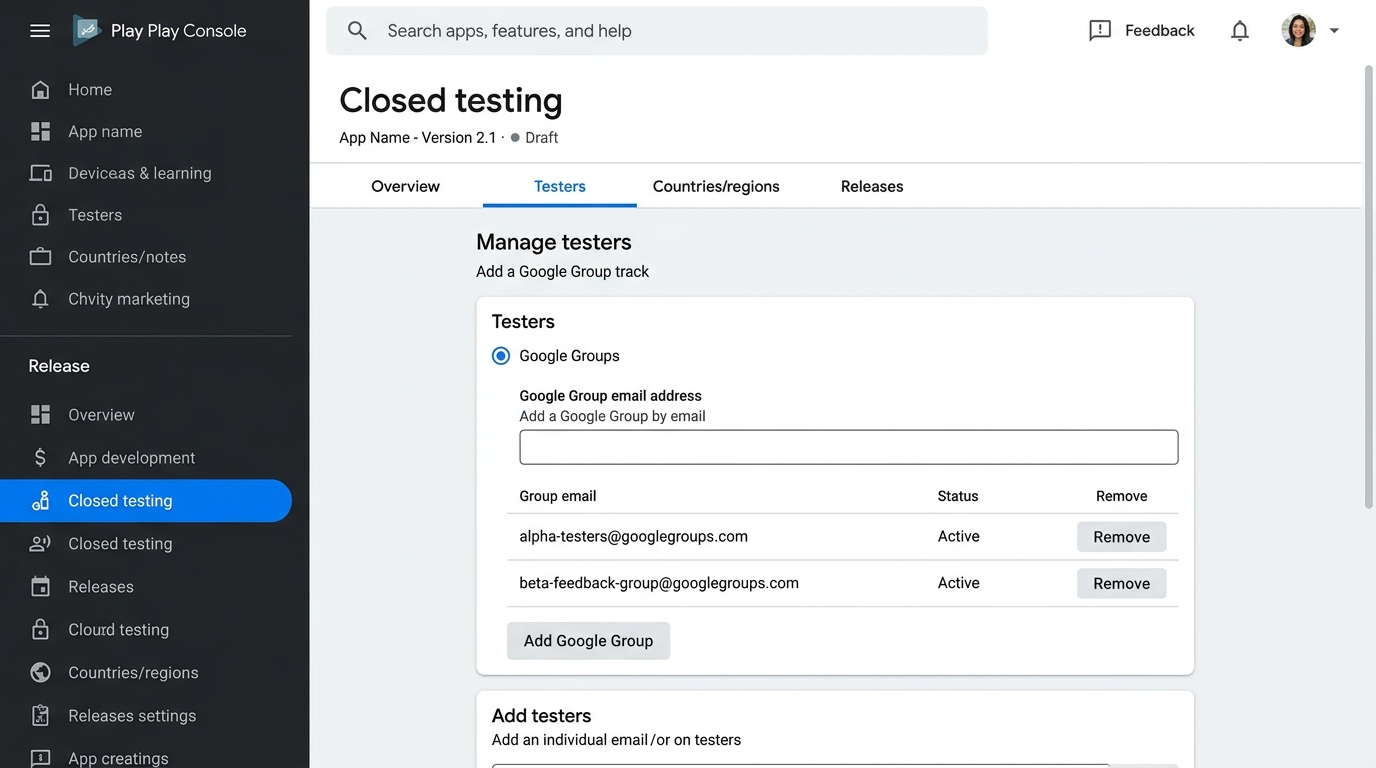The width and height of the screenshot is (1376, 768).
Task: Click App Name - Version 2.1 text
Action: pyautogui.click(x=418, y=138)
